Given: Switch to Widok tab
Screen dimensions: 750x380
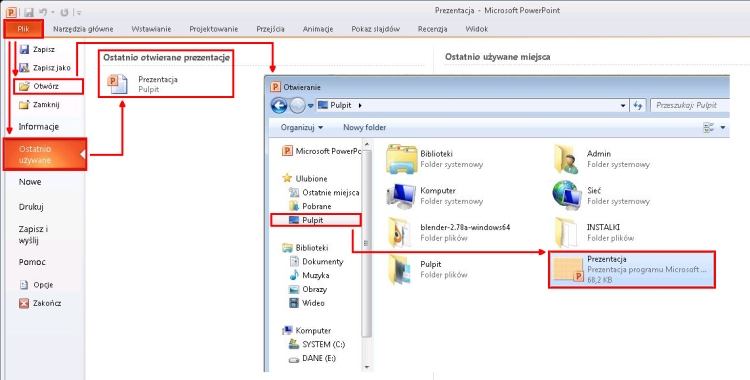Looking at the screenshot, I should [x=476, y=29].
